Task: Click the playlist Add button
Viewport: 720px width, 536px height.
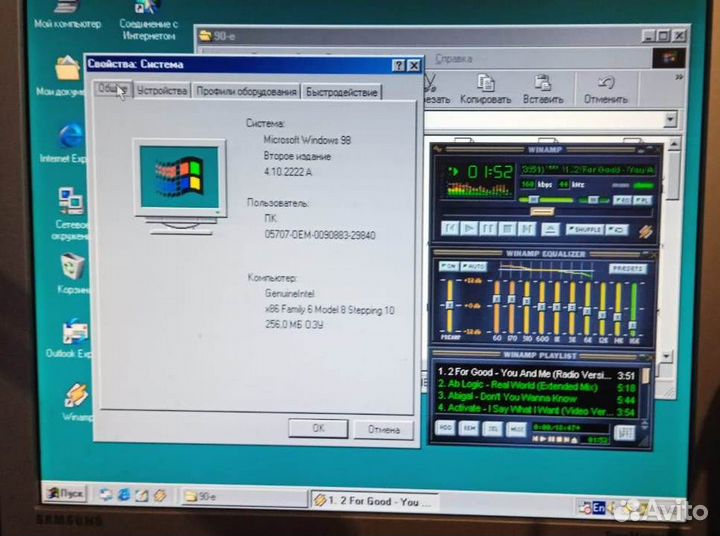Action: 445,428
